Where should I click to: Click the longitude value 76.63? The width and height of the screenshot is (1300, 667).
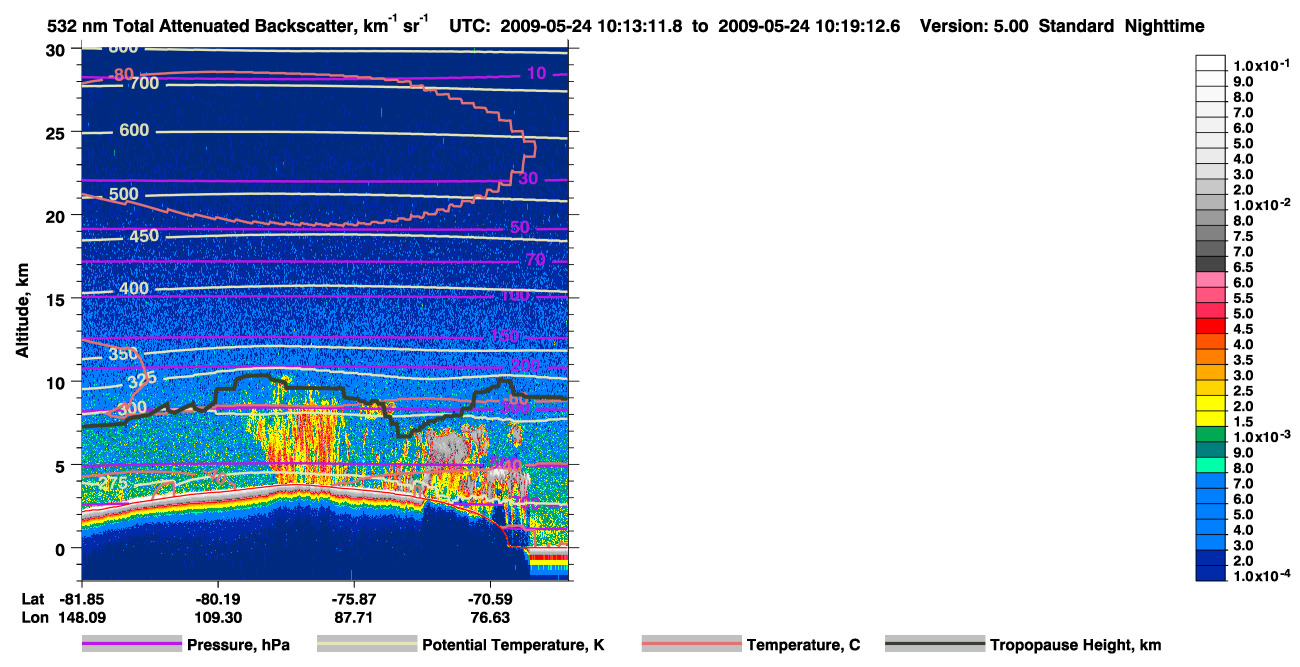coord(490,618)
